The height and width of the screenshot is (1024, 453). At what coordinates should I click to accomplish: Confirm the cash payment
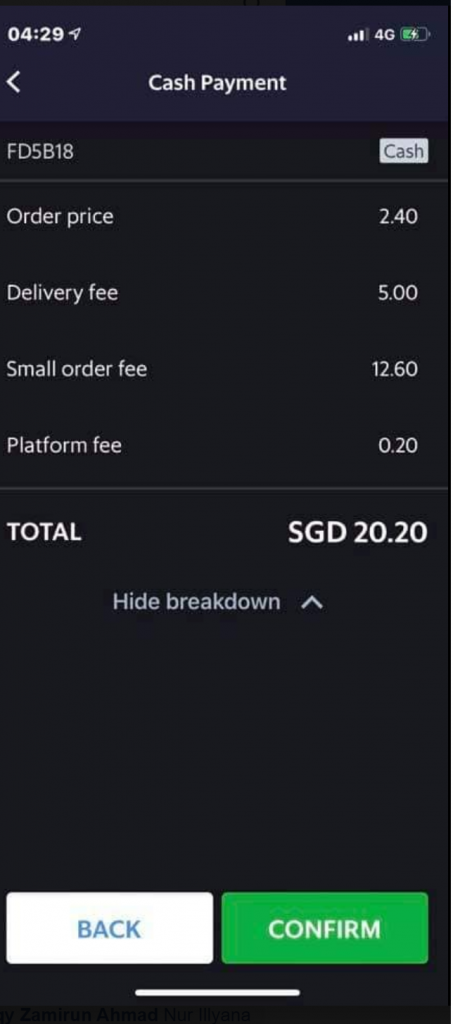[x=324, y=928]
